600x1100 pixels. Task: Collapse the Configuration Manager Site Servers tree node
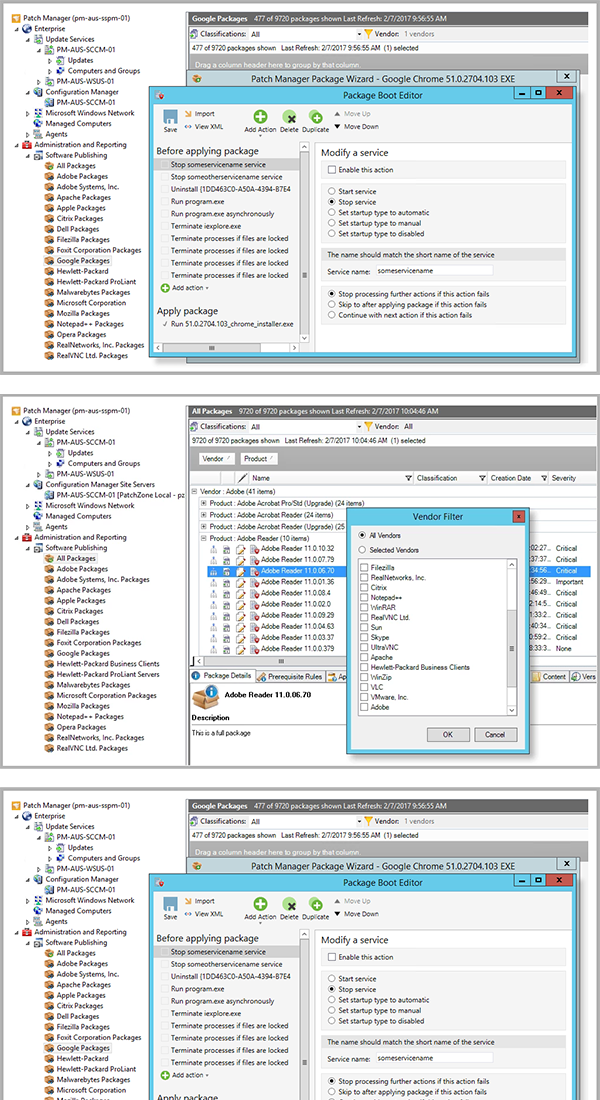coord(28,484)
